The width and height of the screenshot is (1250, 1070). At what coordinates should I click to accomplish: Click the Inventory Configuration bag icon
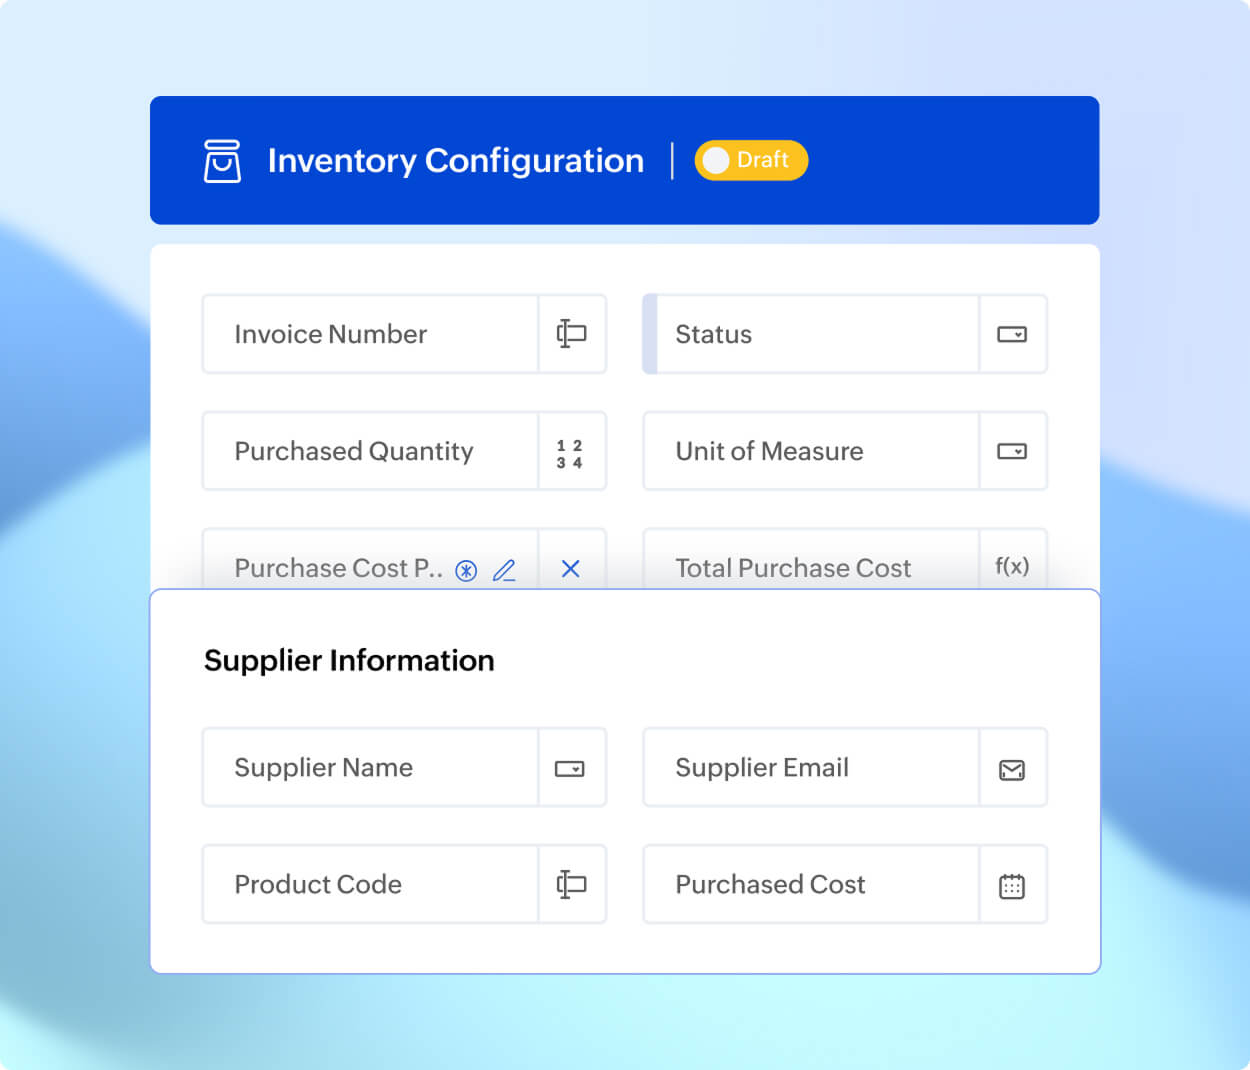coord(222,160)
